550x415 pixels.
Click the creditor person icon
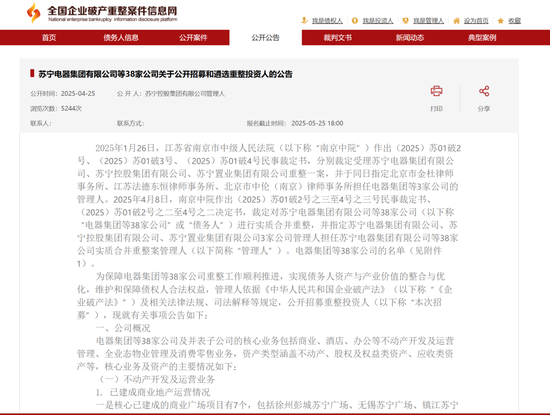click(x=304, y=21)
